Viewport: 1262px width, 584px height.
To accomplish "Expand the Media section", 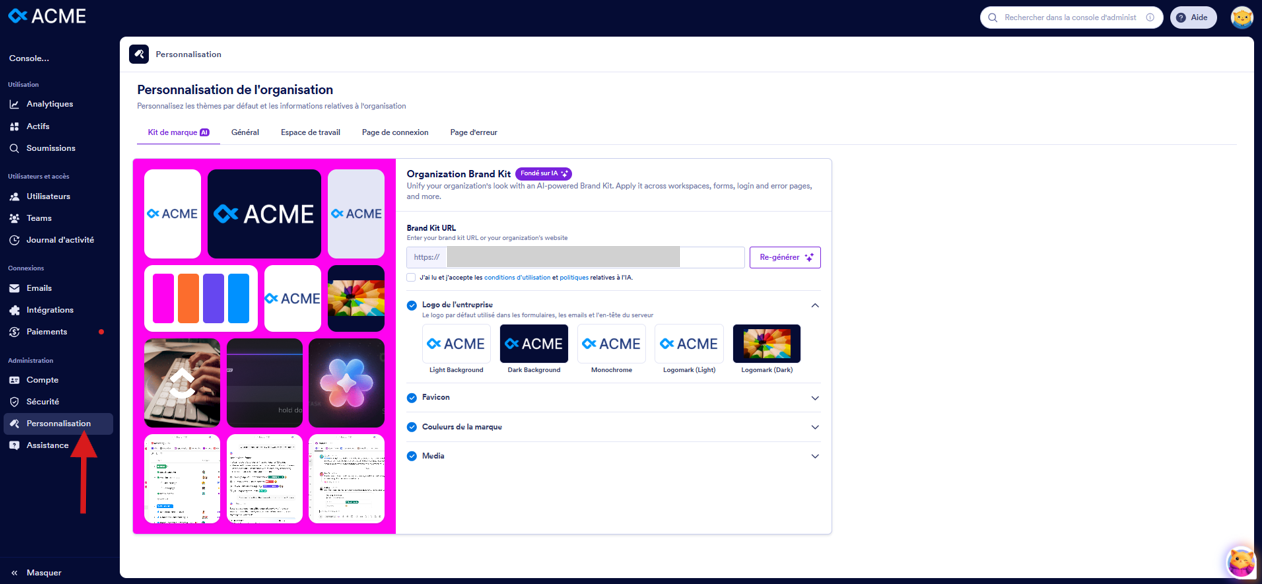I will (815, 455).
